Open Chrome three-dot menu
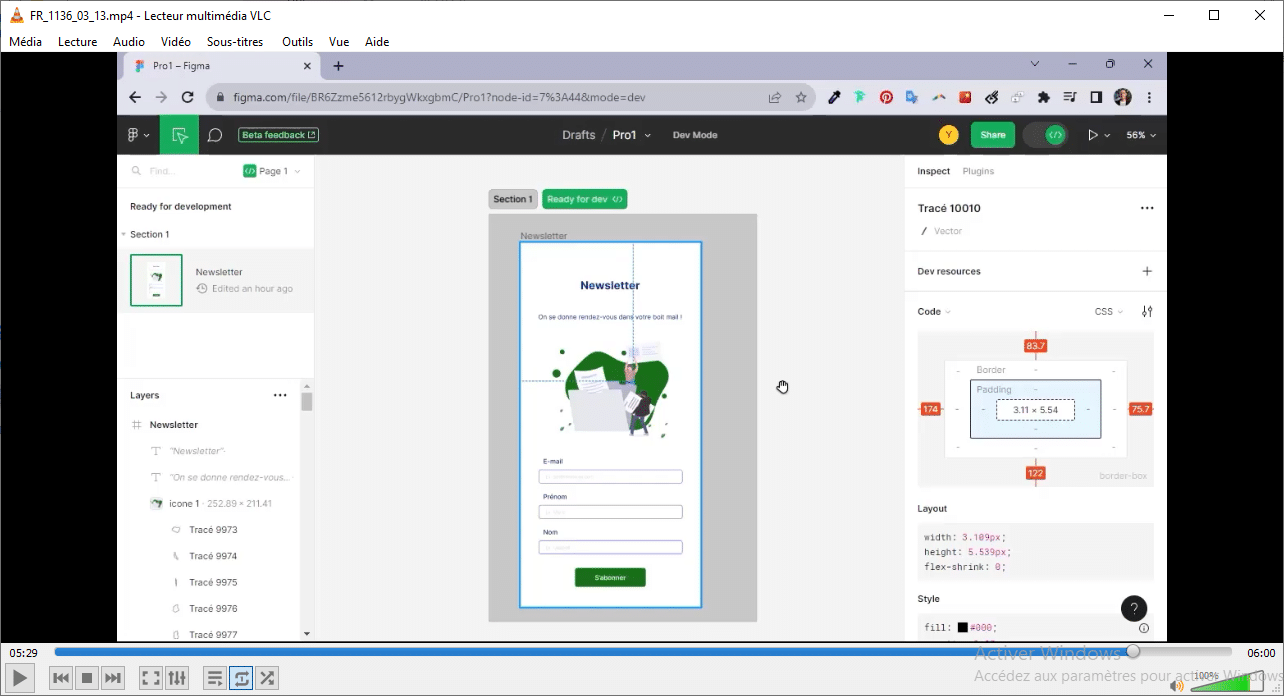 pos(1149,97)
